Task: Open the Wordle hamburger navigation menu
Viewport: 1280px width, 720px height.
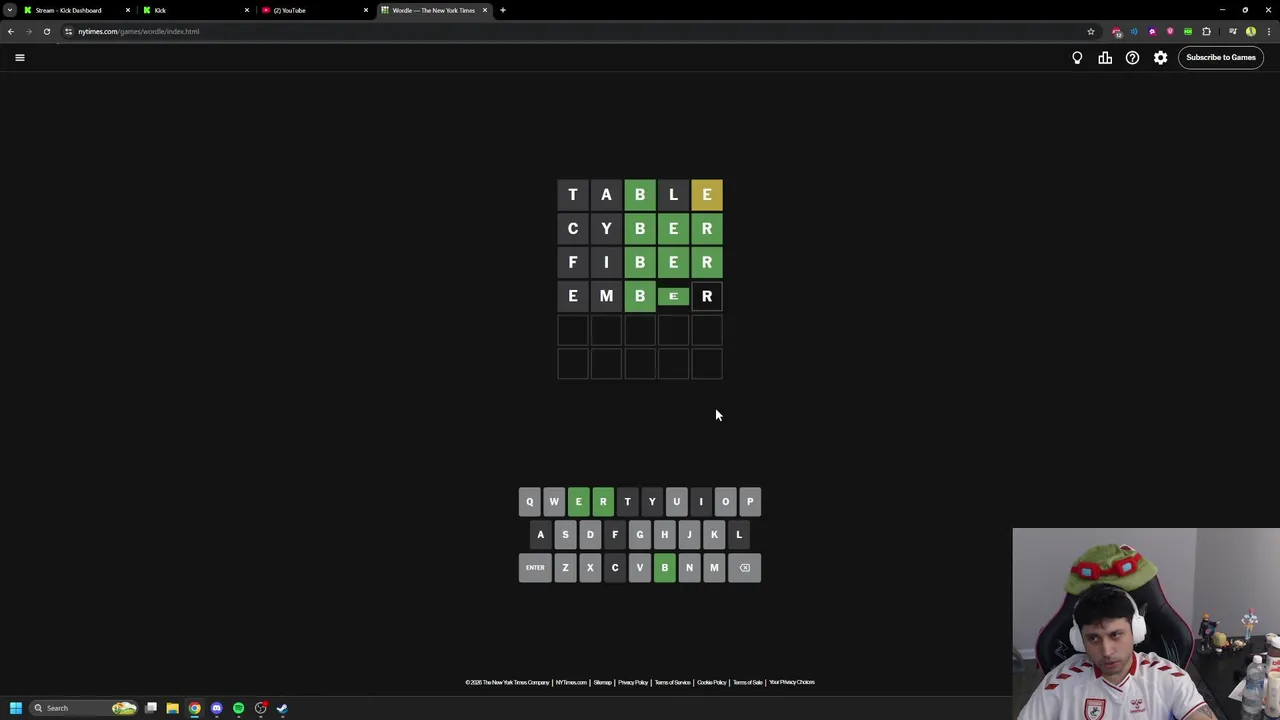Action: 19,57
